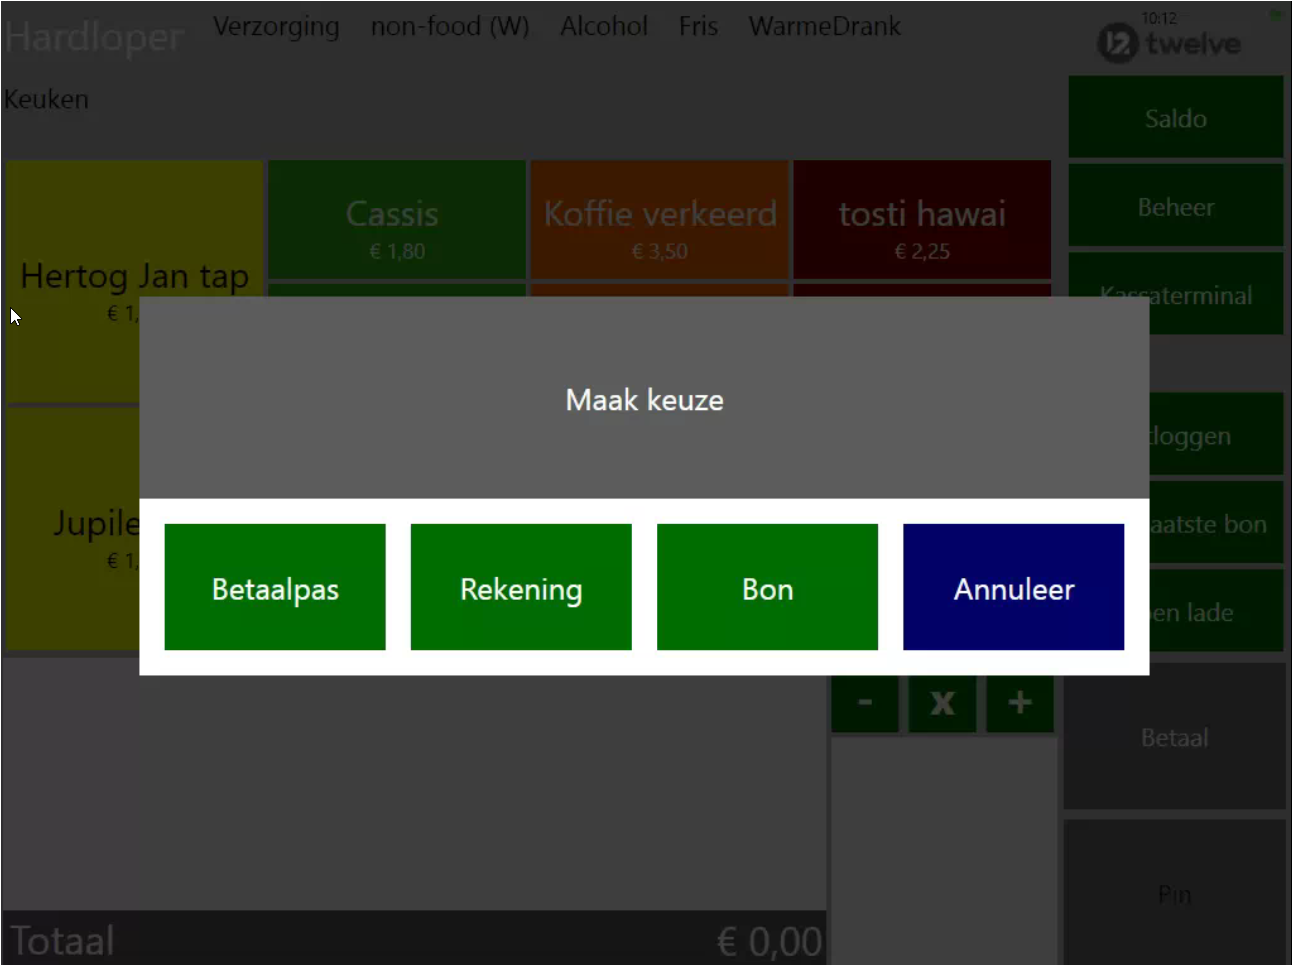Open the Alcohol category tab
Image resolution: width=1293 pixels, height=966 pixels.
coord(604,26)
